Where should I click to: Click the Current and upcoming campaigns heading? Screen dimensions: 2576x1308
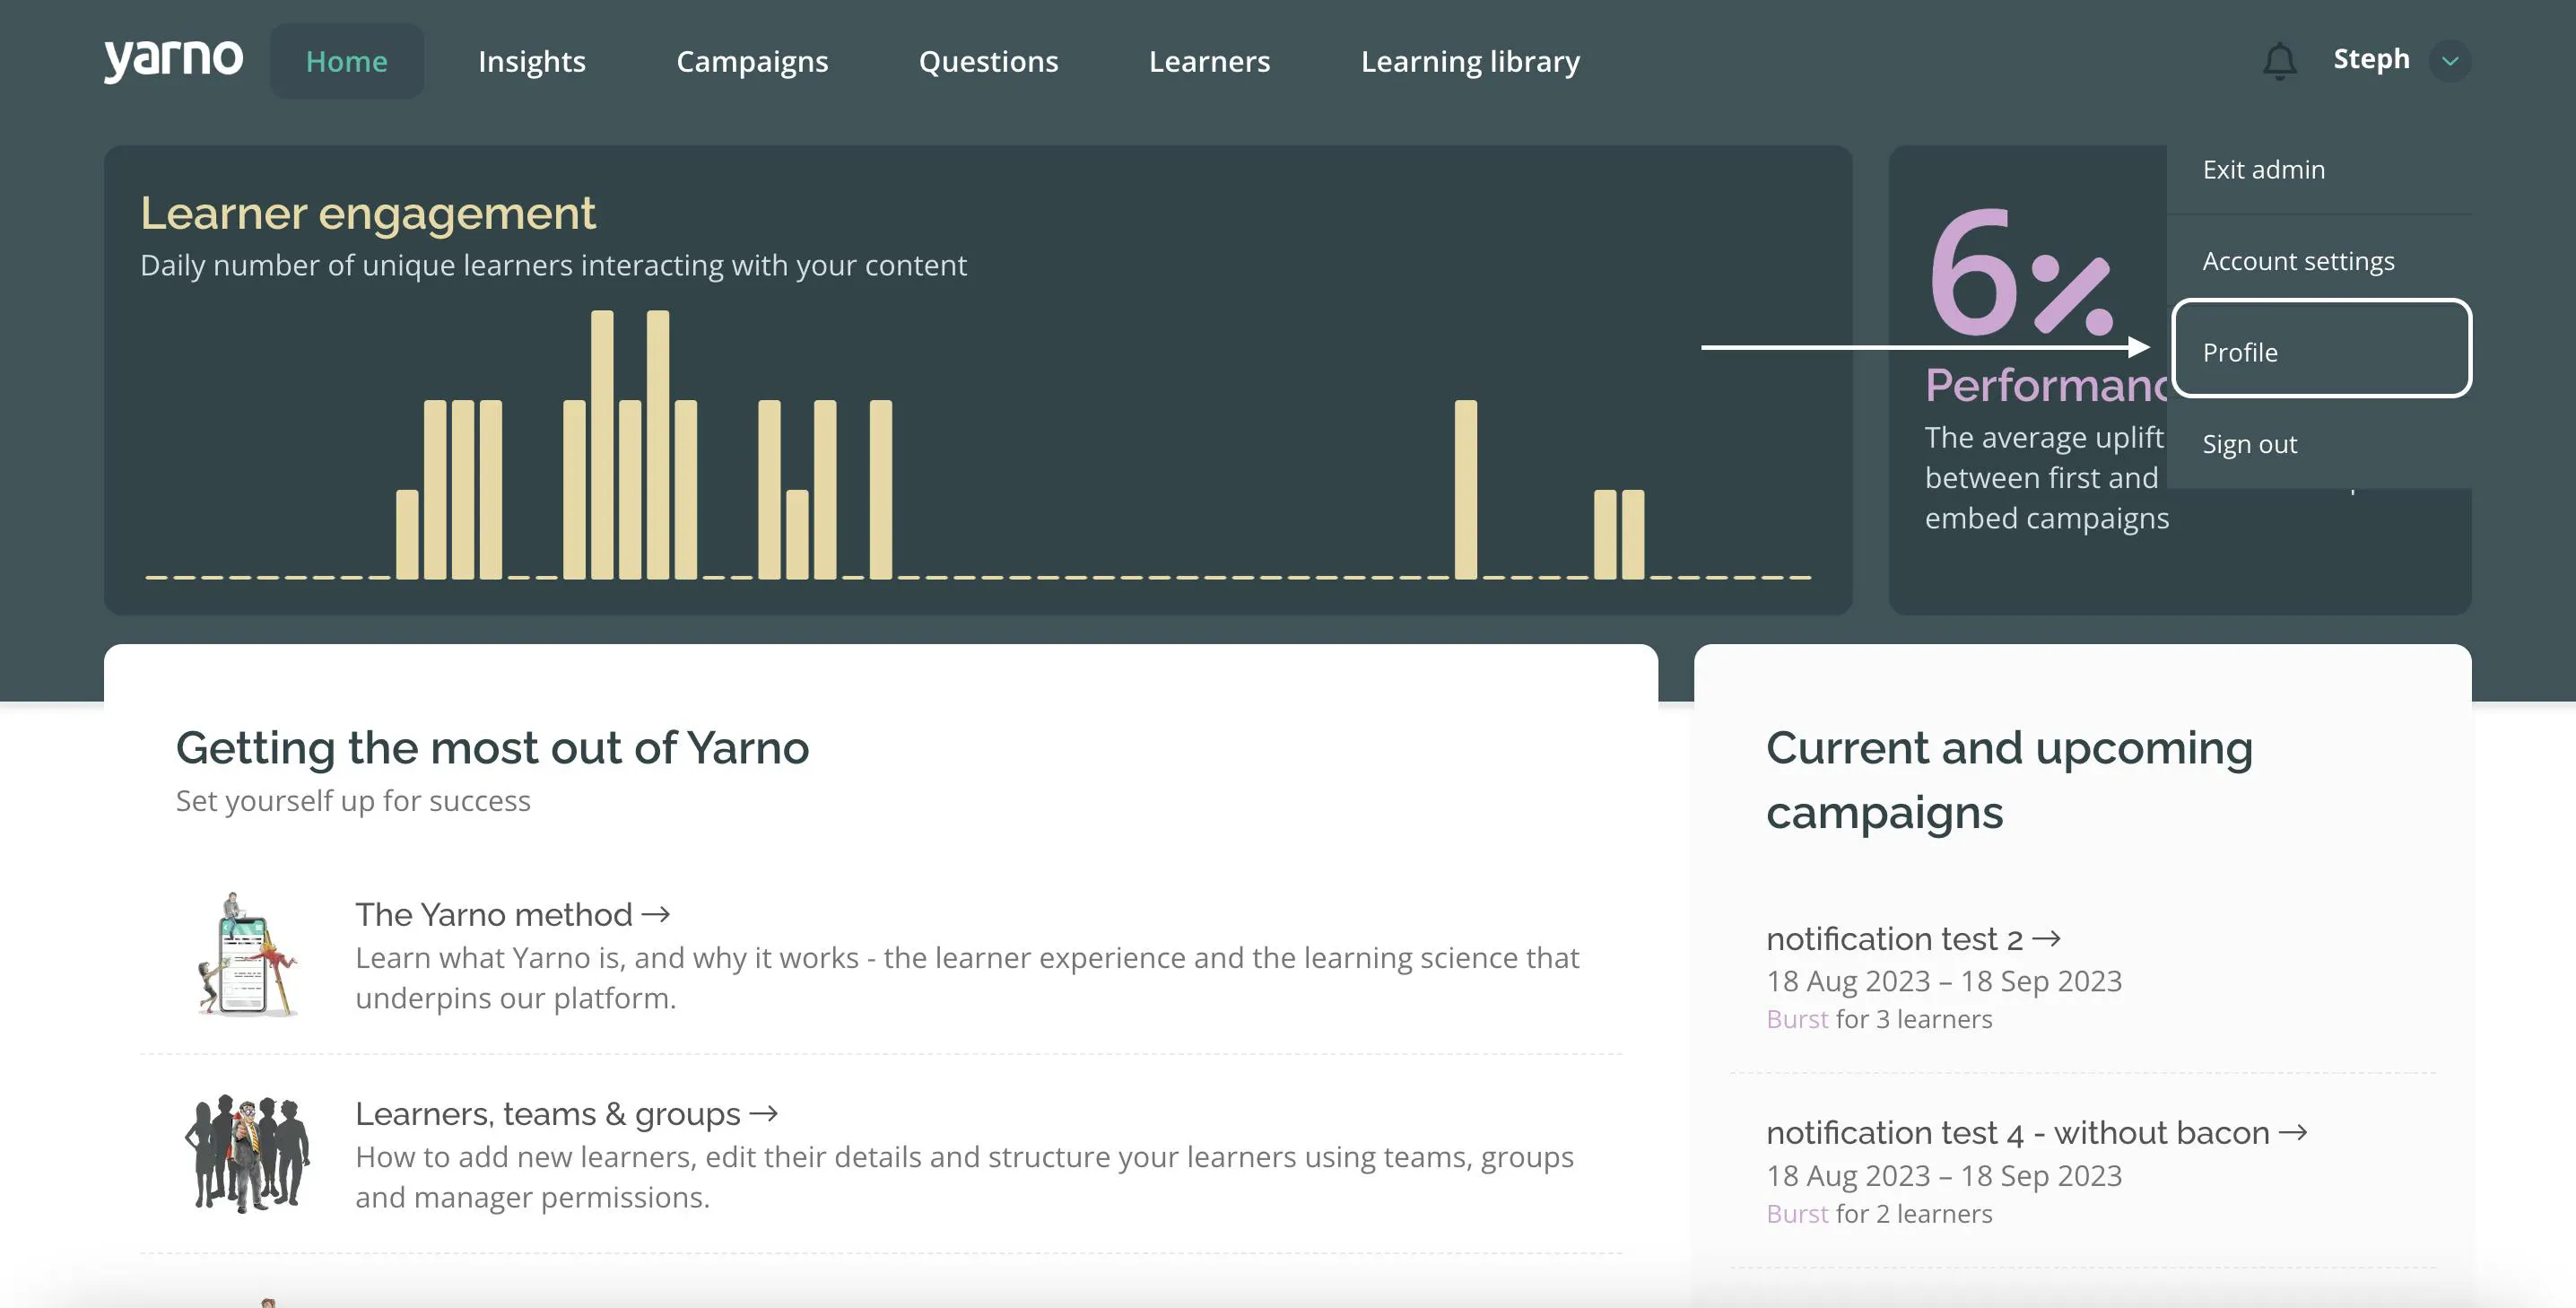tap(2009, 780)
